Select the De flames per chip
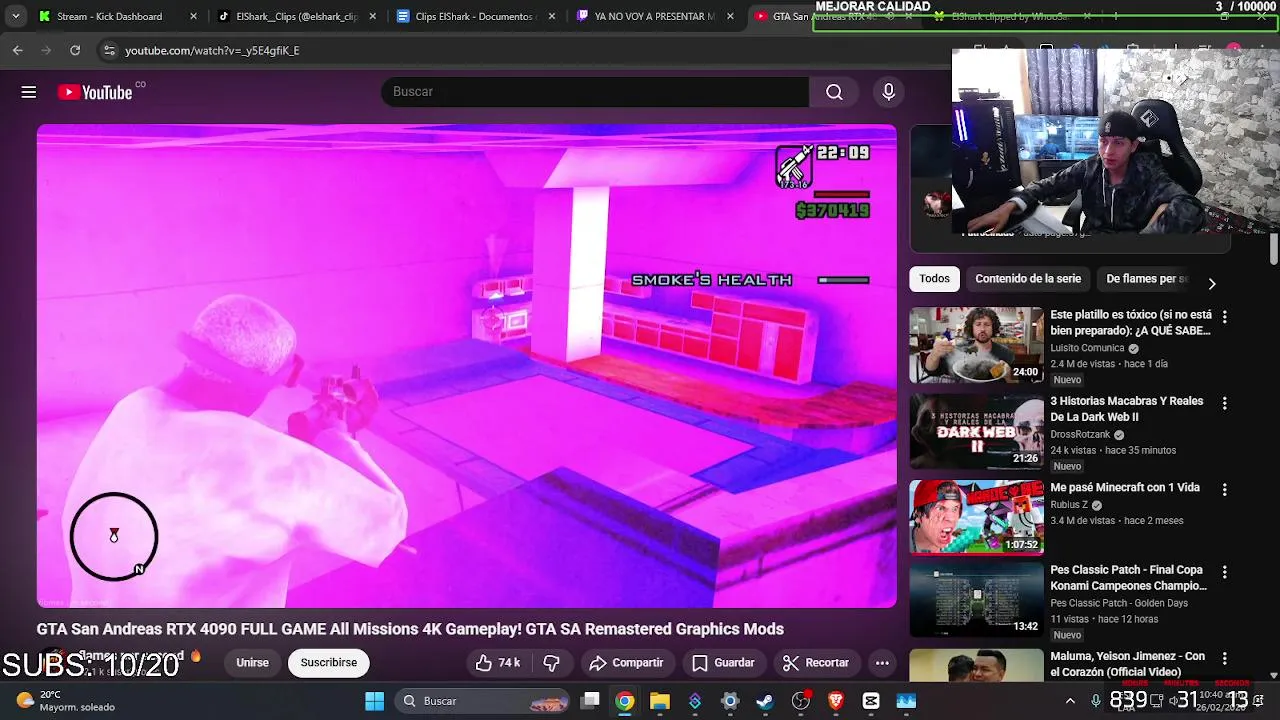The width and height of the screenshot is (1280, 720). (1147, 279)
